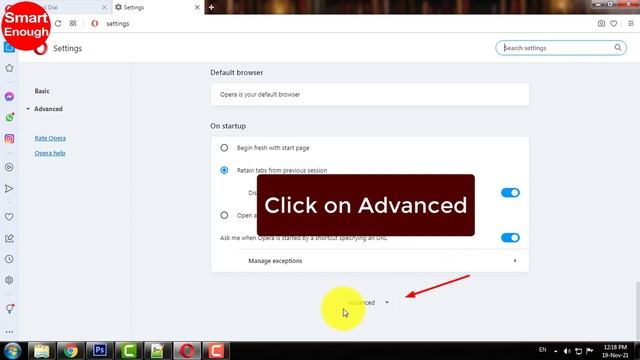The image size is (640, 360).
Task: Open History clock icon in sidebar
Action: 9,259
